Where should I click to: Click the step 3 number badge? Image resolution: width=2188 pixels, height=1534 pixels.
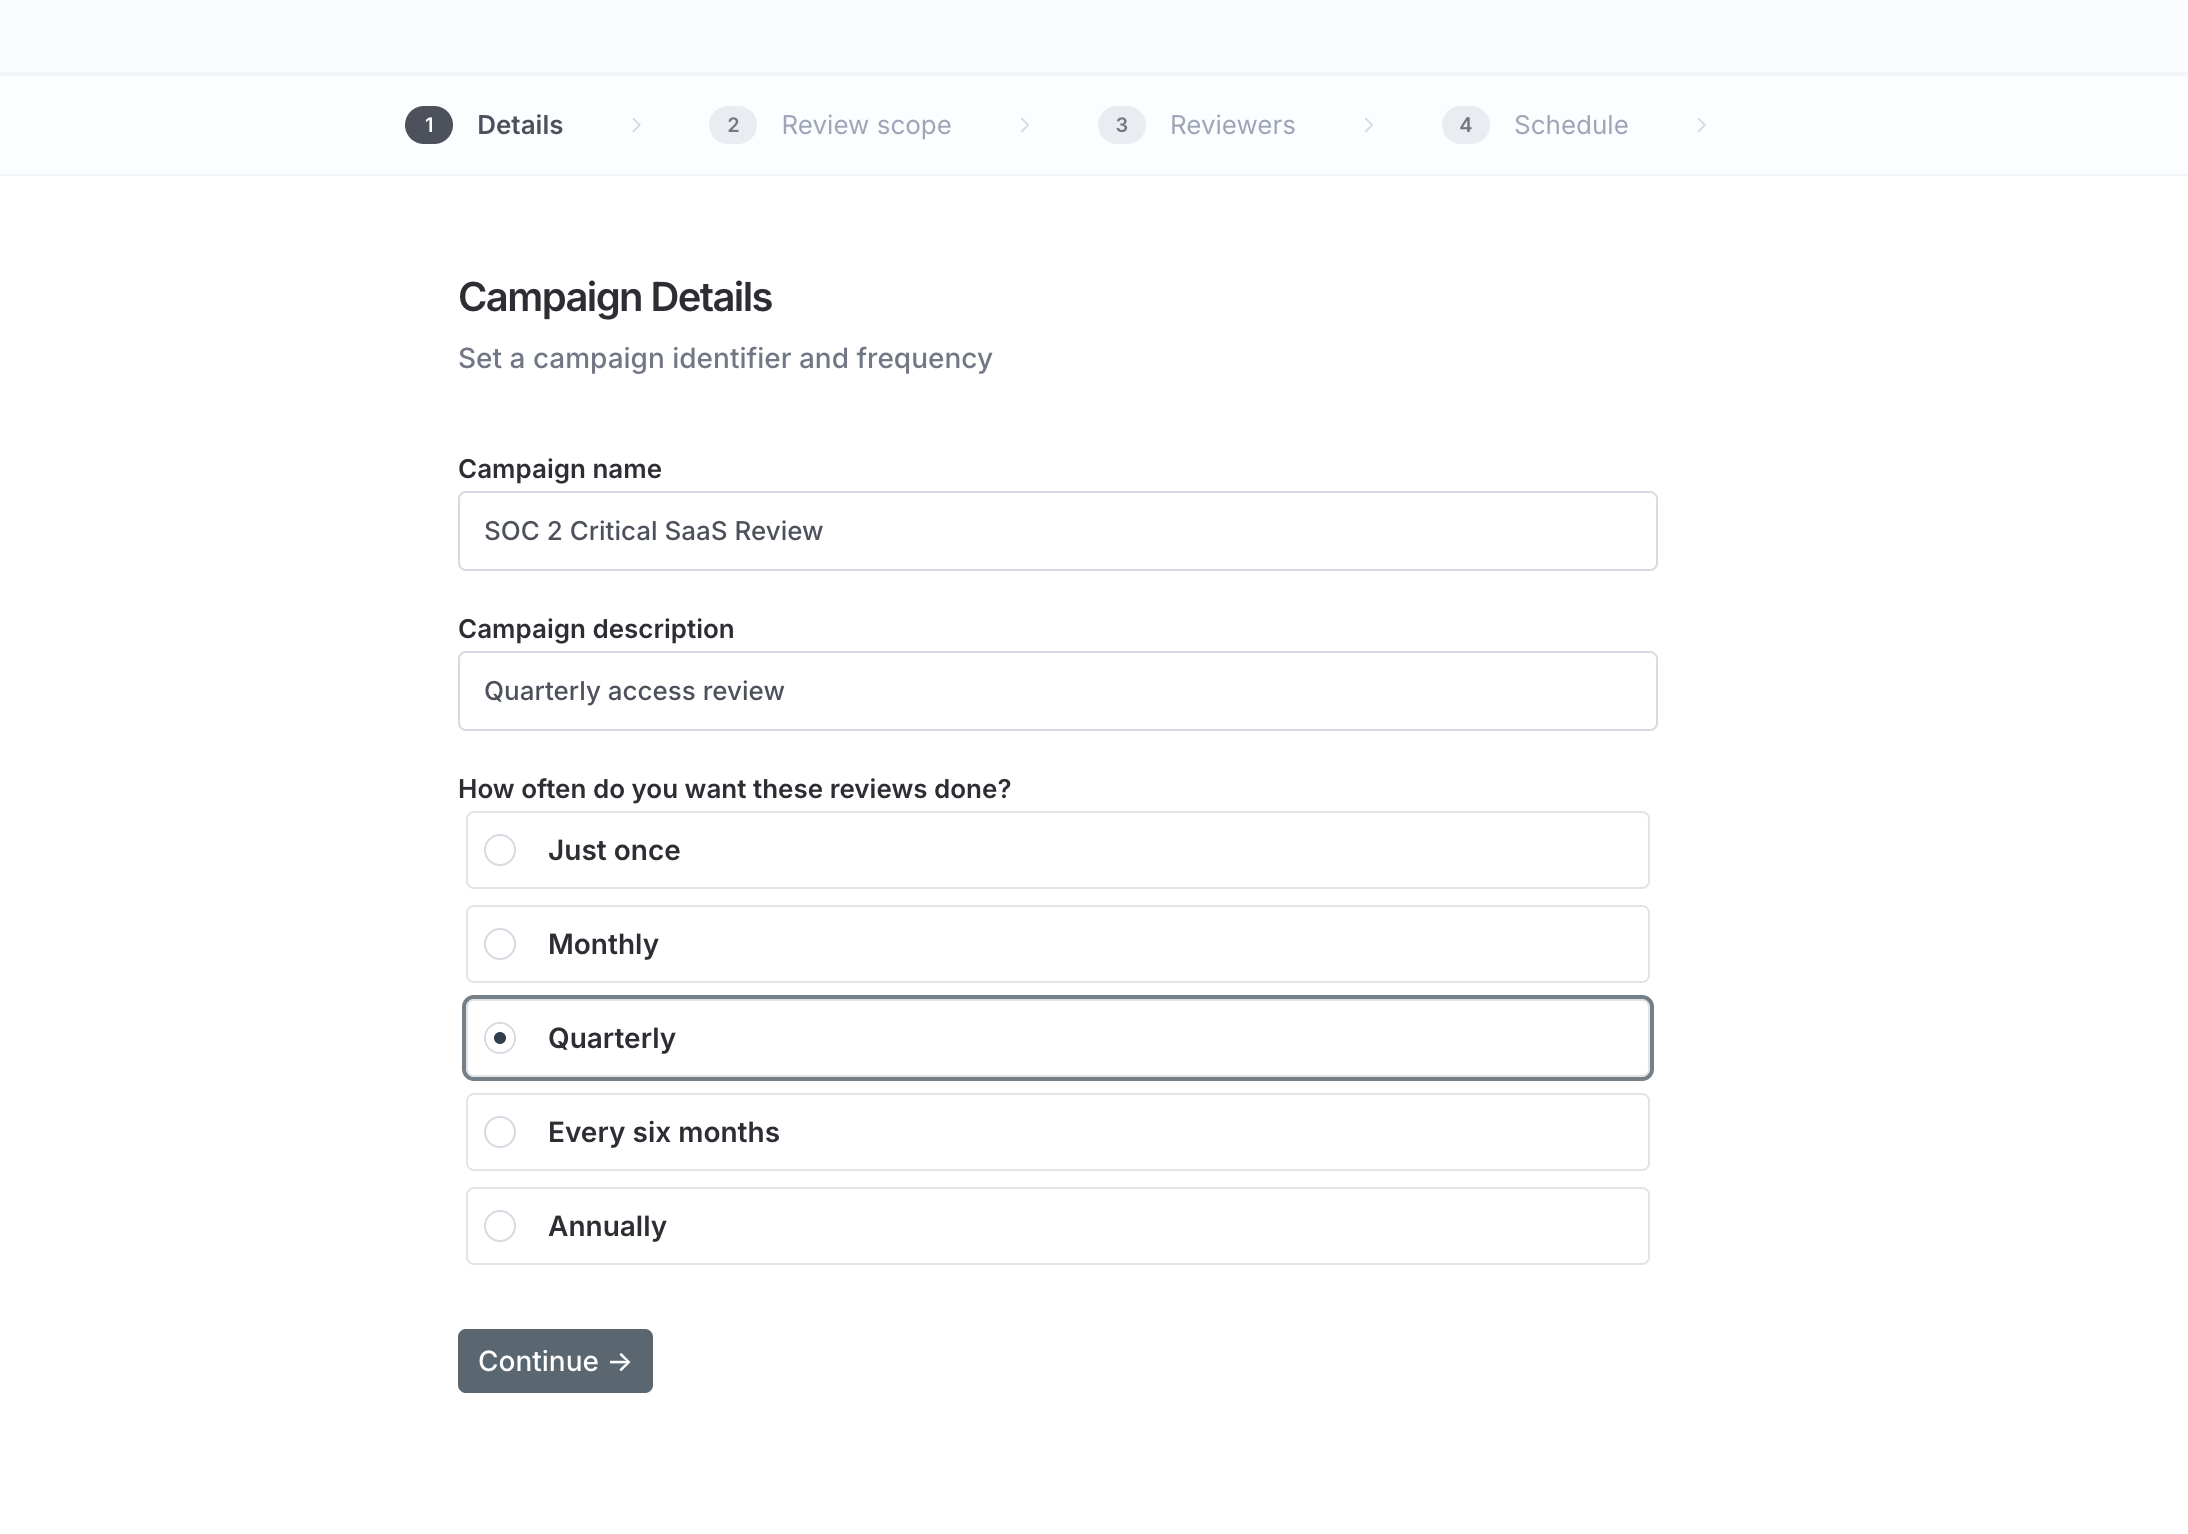click(1122, 125)
